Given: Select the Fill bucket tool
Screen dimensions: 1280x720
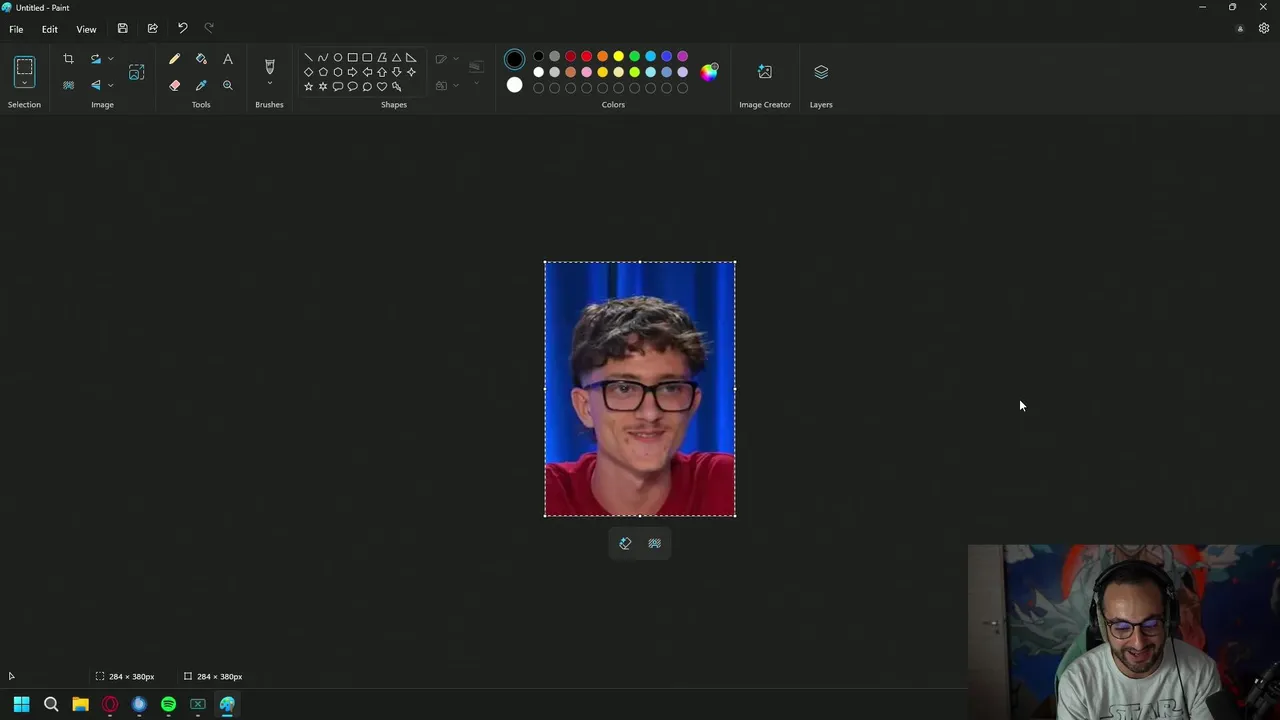Looking at the screenshot, I should point(201,59).
